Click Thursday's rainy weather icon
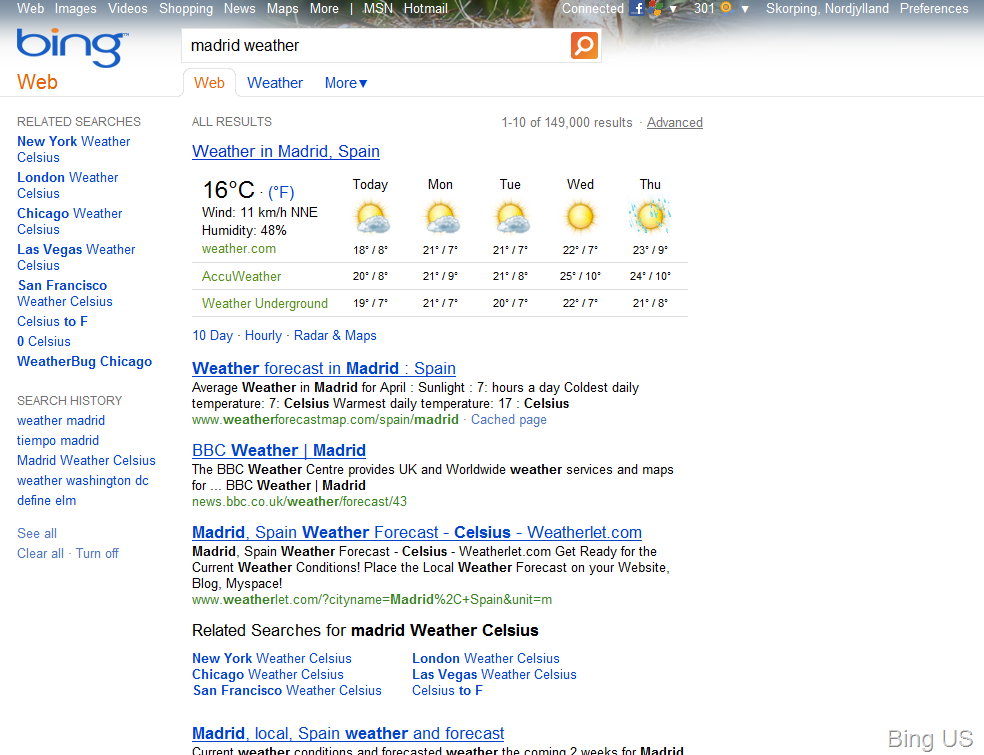 tap(650, 217)
